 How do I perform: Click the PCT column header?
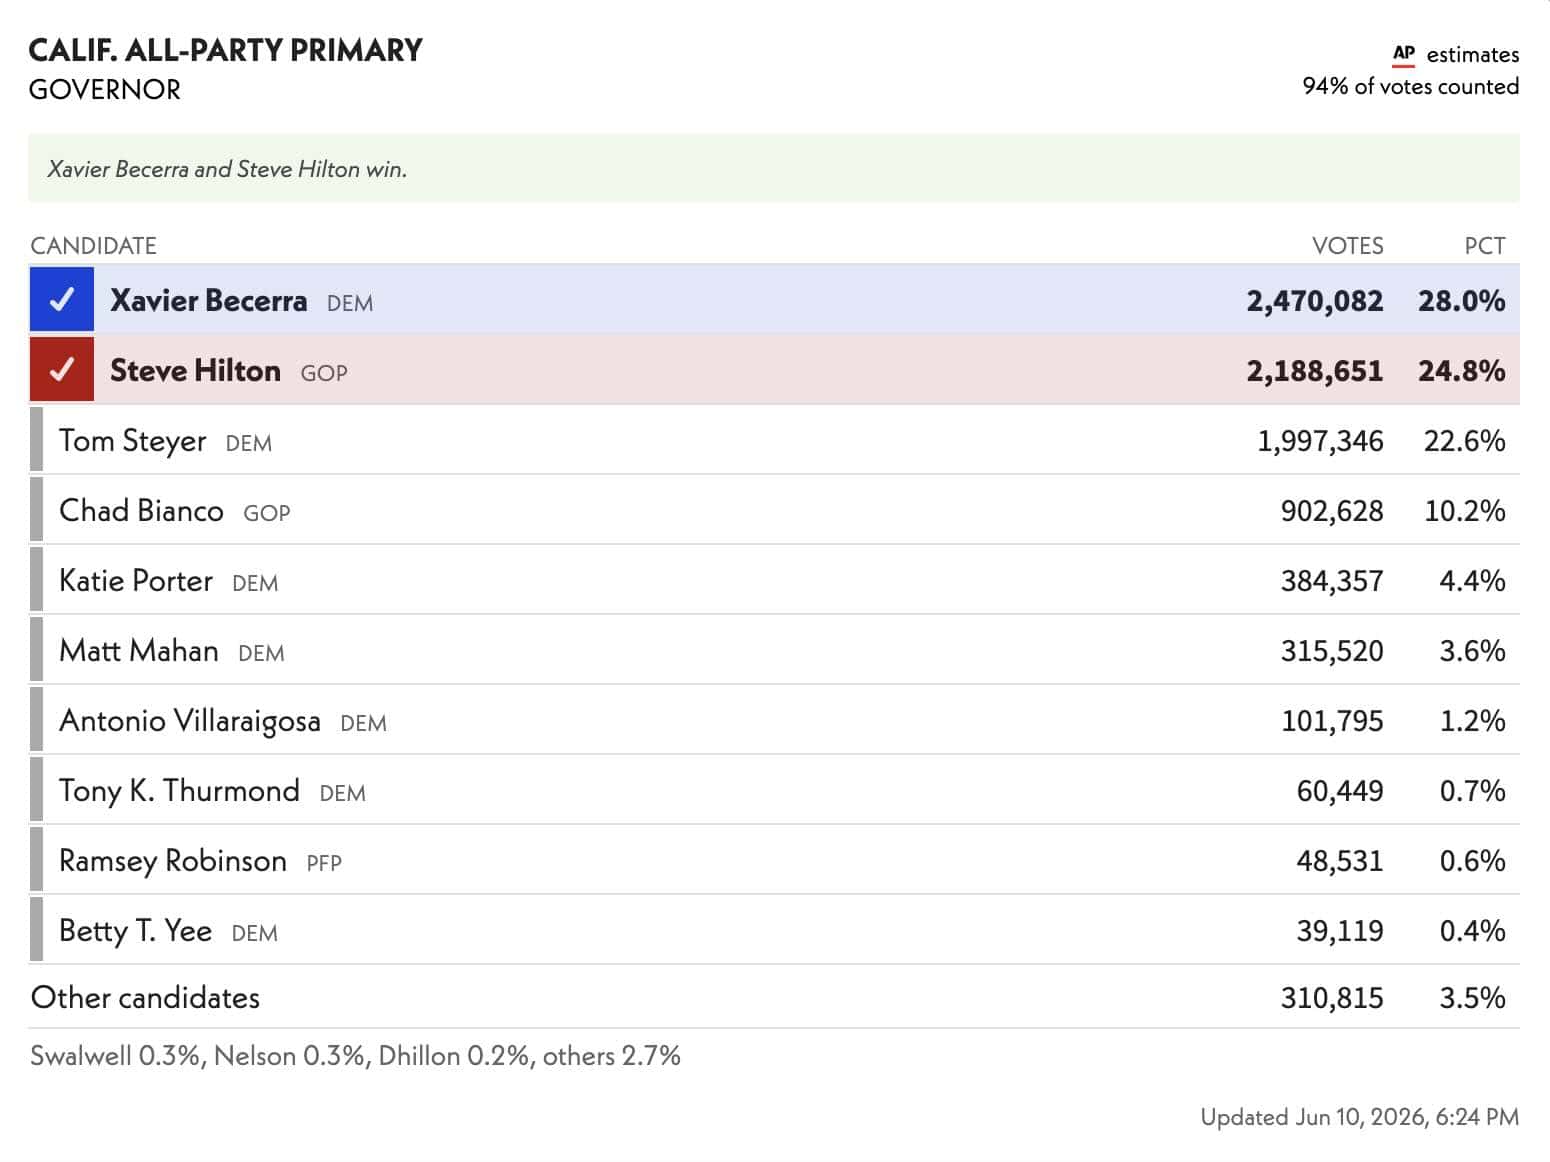point(1484,245)
